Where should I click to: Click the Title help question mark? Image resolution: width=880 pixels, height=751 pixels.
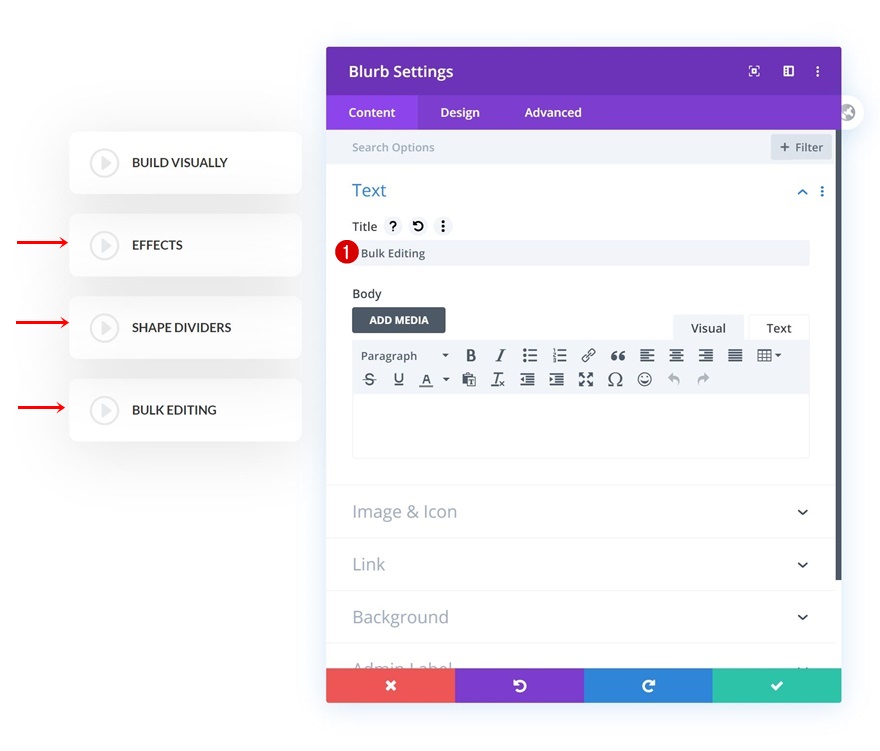(x=393, y=226)
